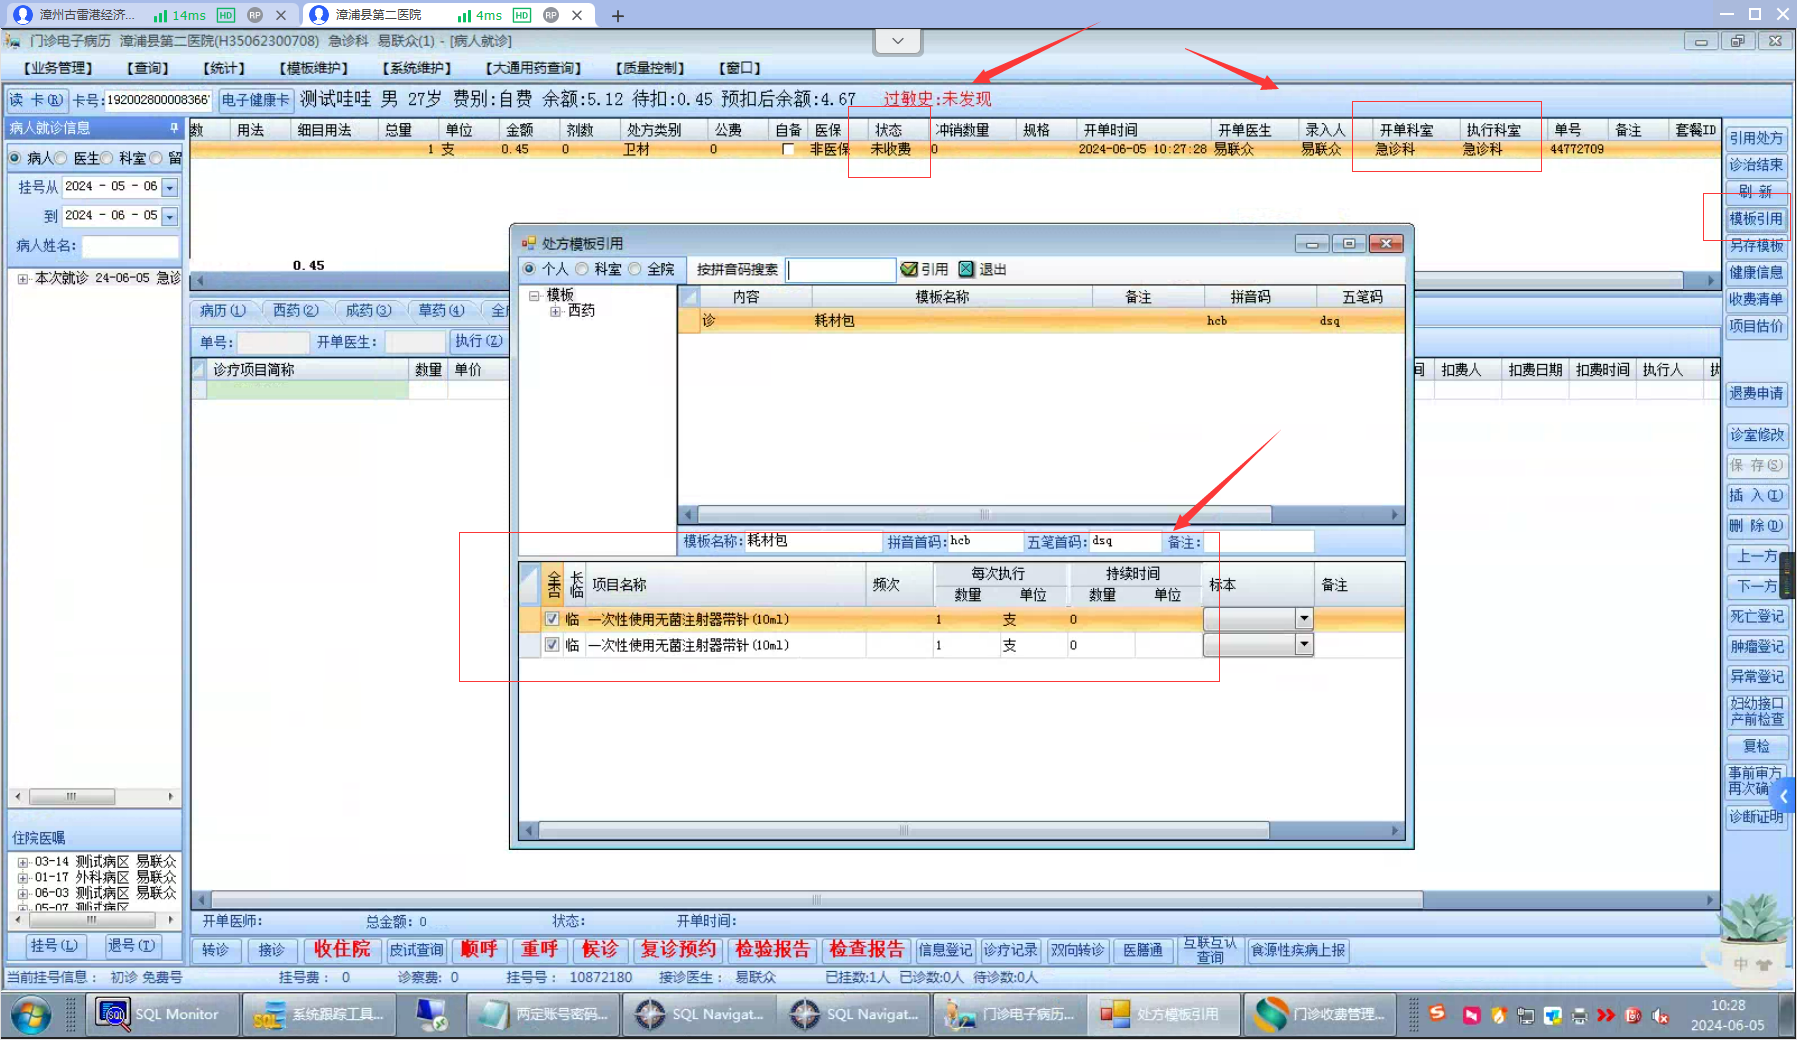The height and width of the screenshot is (1040, 1797).
Task: Collapse the 模板 tree node
Action: pos(535,295)
